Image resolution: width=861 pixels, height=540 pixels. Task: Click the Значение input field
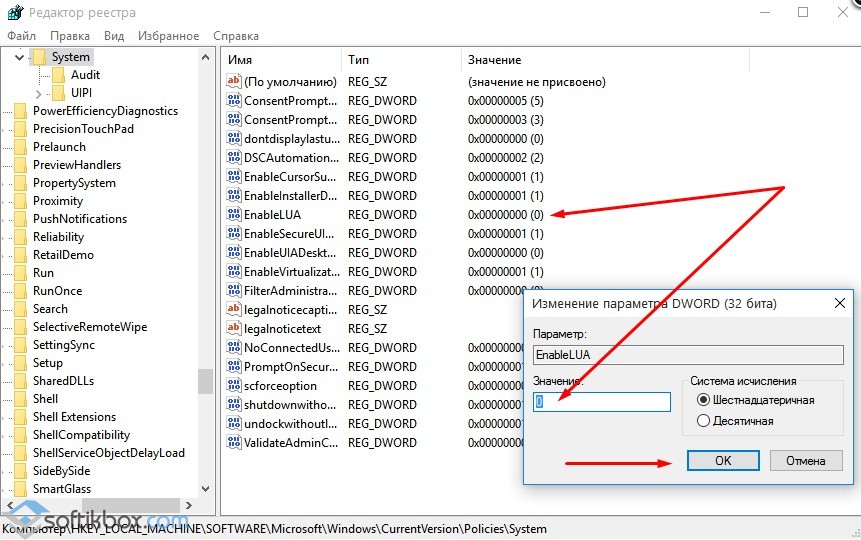pos(602,402)
